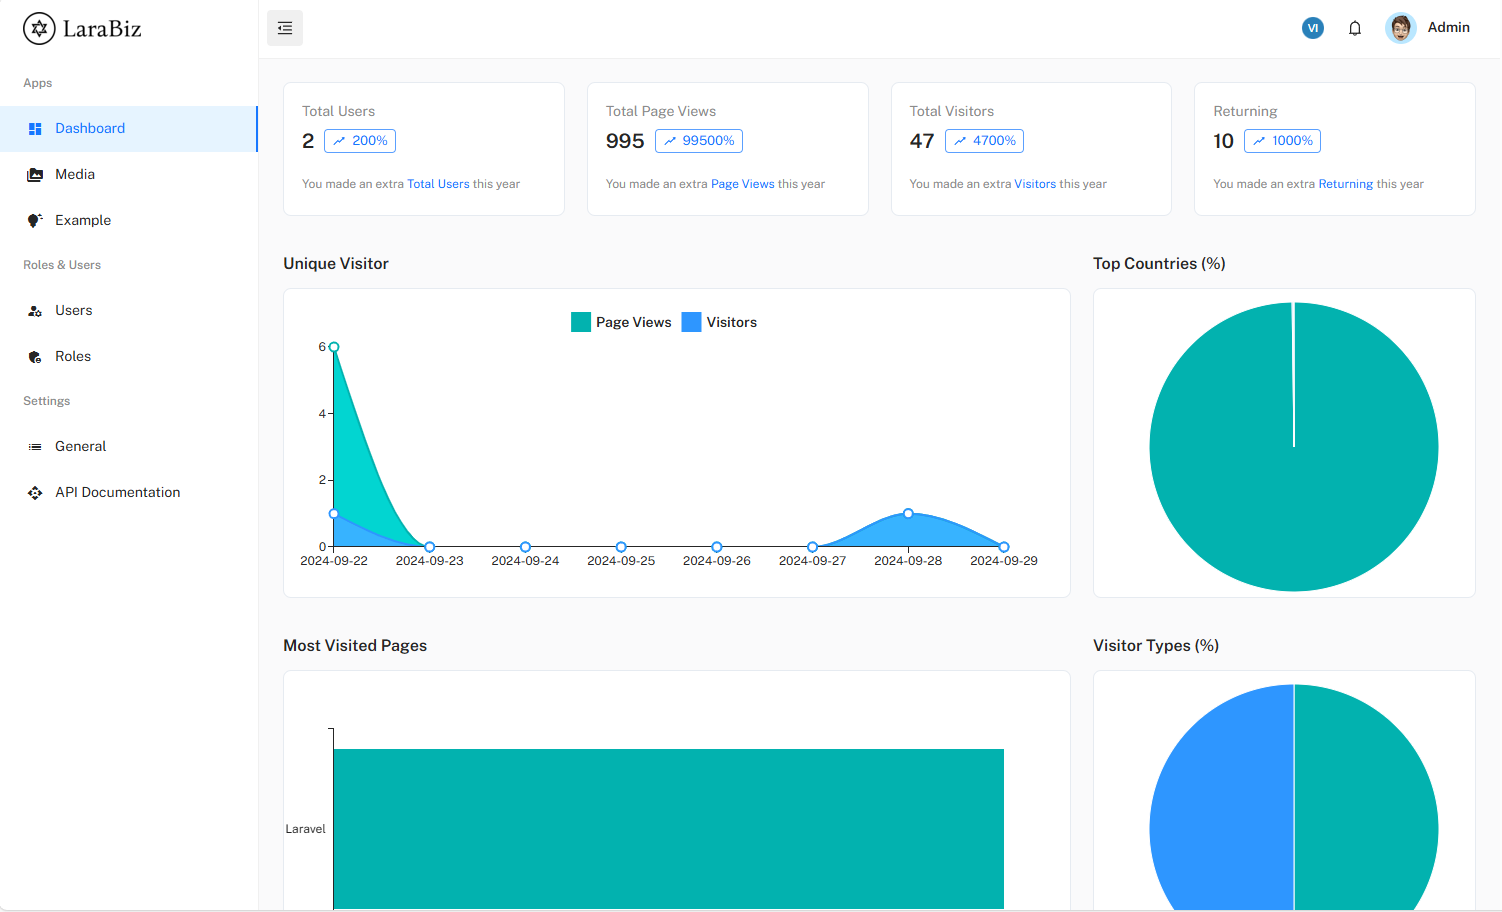Follow the Page Views link
The image size is (1502, 912).
[x=743, y=184]
